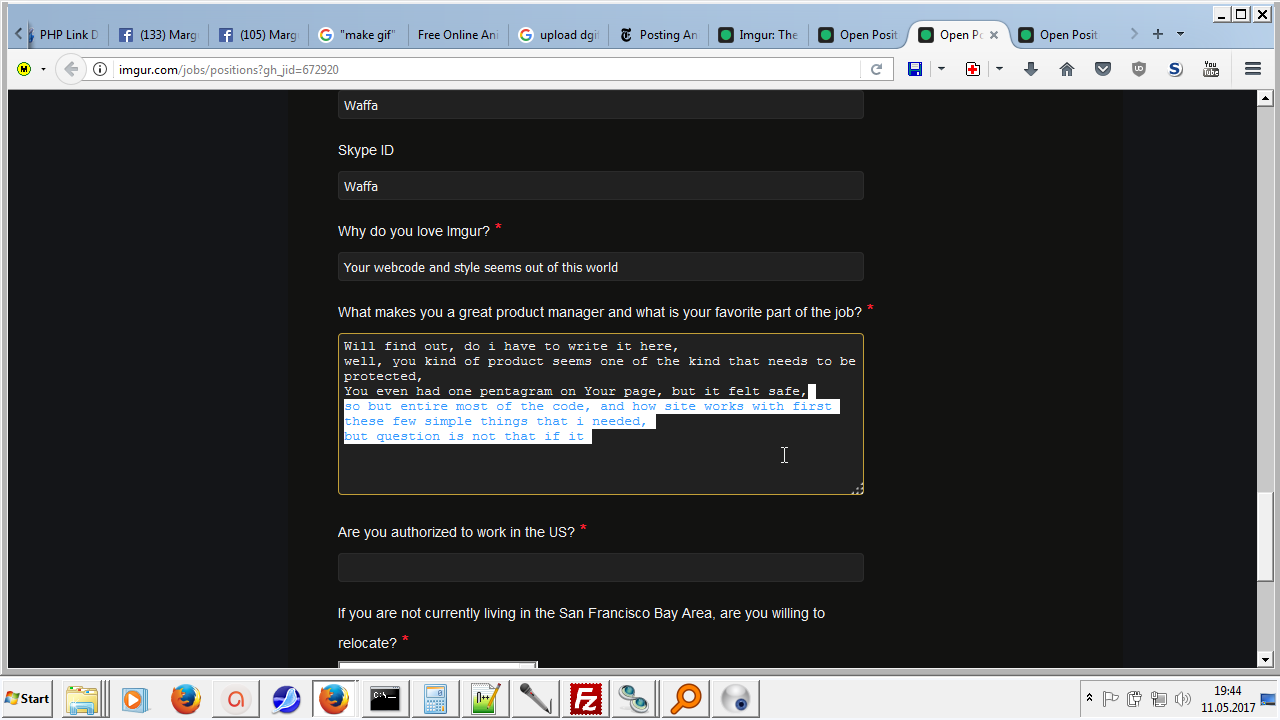
Task: Open the grey disc app taskbar icon
Action: [735, 698]
